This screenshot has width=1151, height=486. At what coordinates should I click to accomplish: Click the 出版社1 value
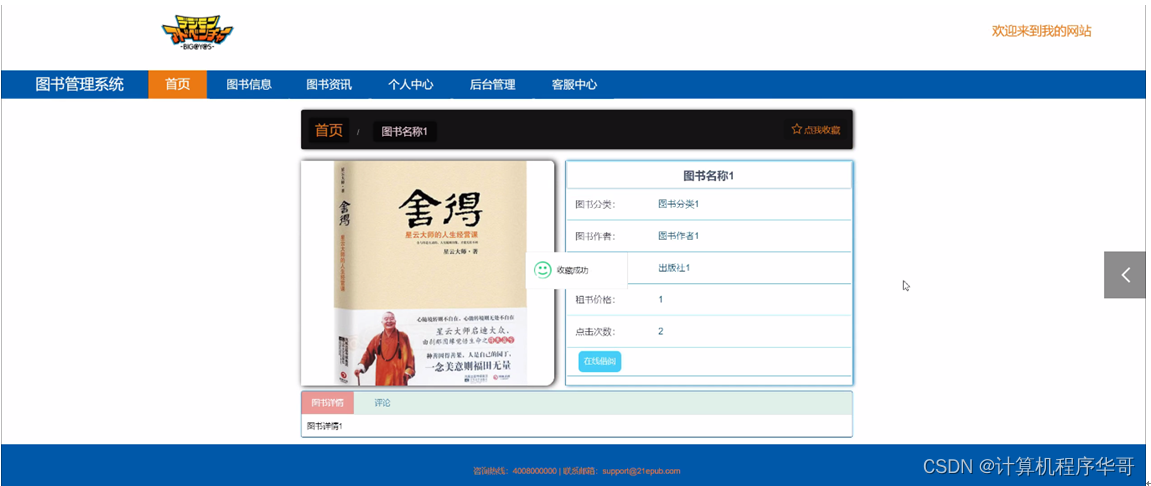click(674, 268)
